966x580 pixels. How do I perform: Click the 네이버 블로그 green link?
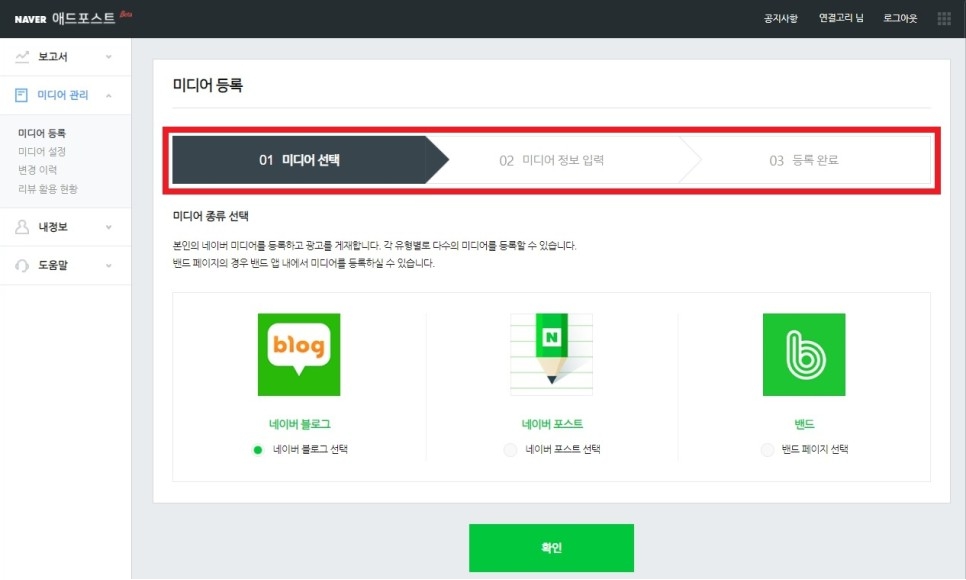[x=300, y=424]
